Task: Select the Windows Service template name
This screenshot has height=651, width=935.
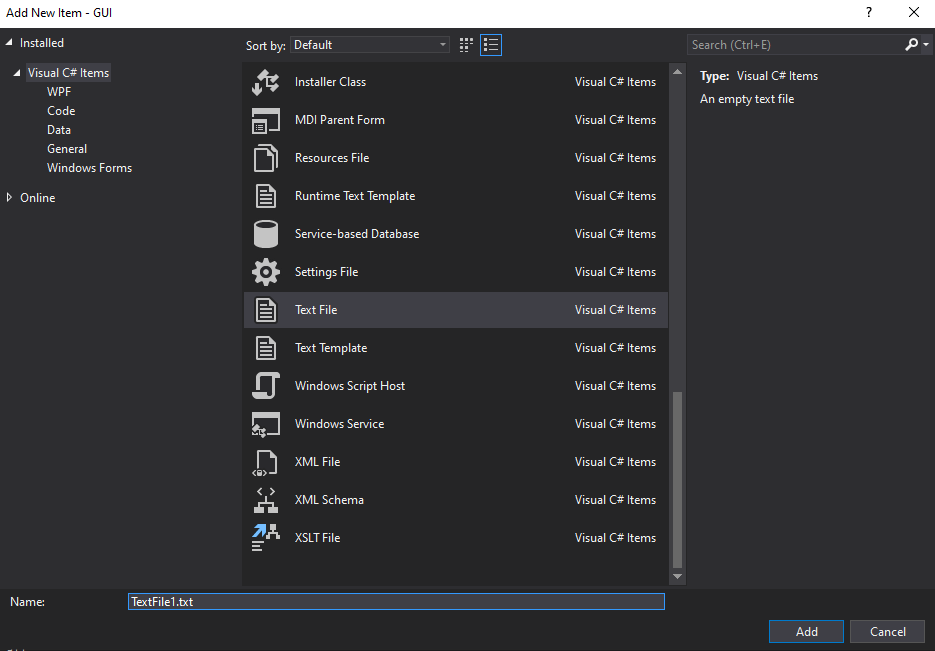Action: [339, 424]
